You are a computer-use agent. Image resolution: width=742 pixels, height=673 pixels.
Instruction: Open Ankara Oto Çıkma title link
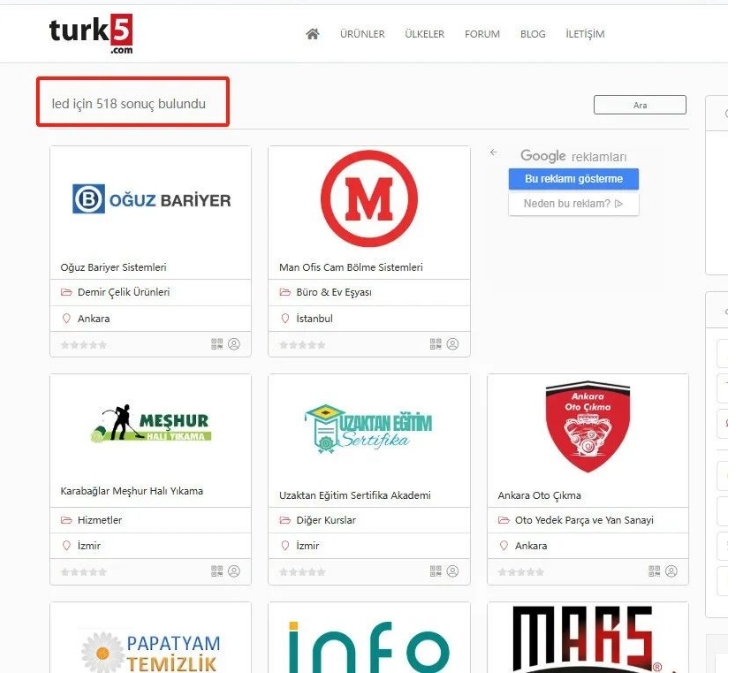[539, 496]
